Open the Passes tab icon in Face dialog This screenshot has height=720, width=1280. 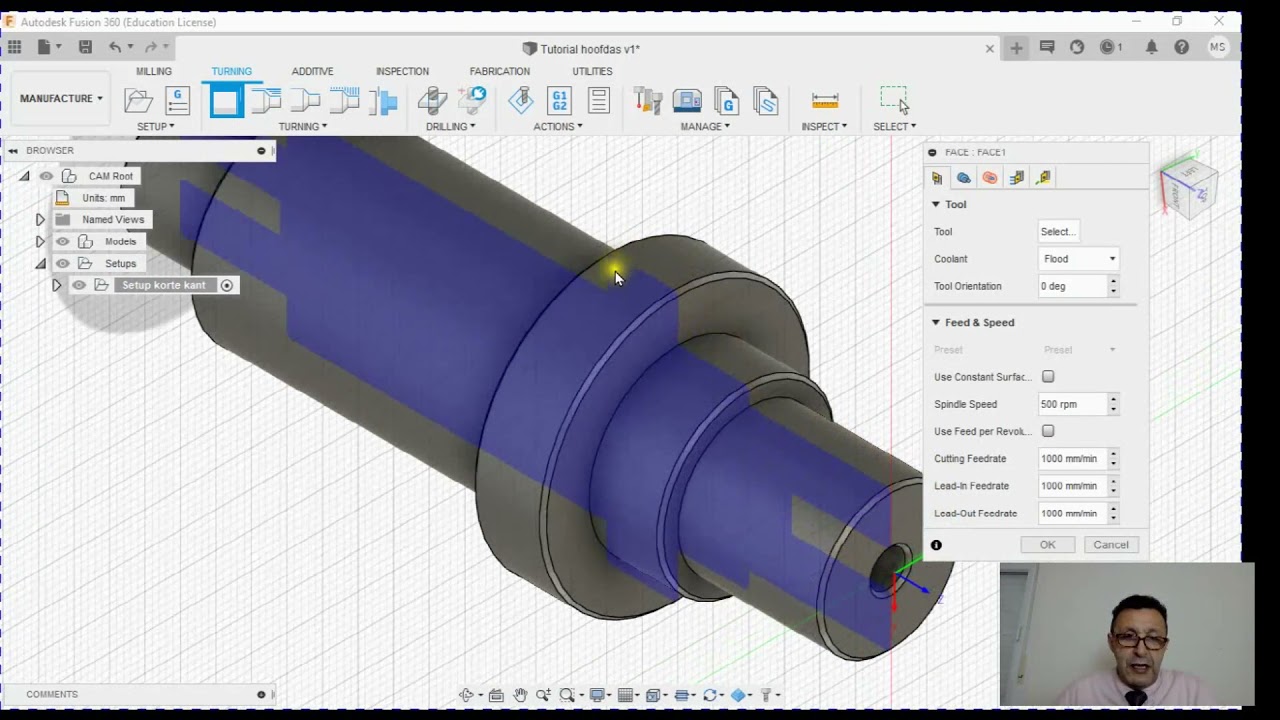1017,178
